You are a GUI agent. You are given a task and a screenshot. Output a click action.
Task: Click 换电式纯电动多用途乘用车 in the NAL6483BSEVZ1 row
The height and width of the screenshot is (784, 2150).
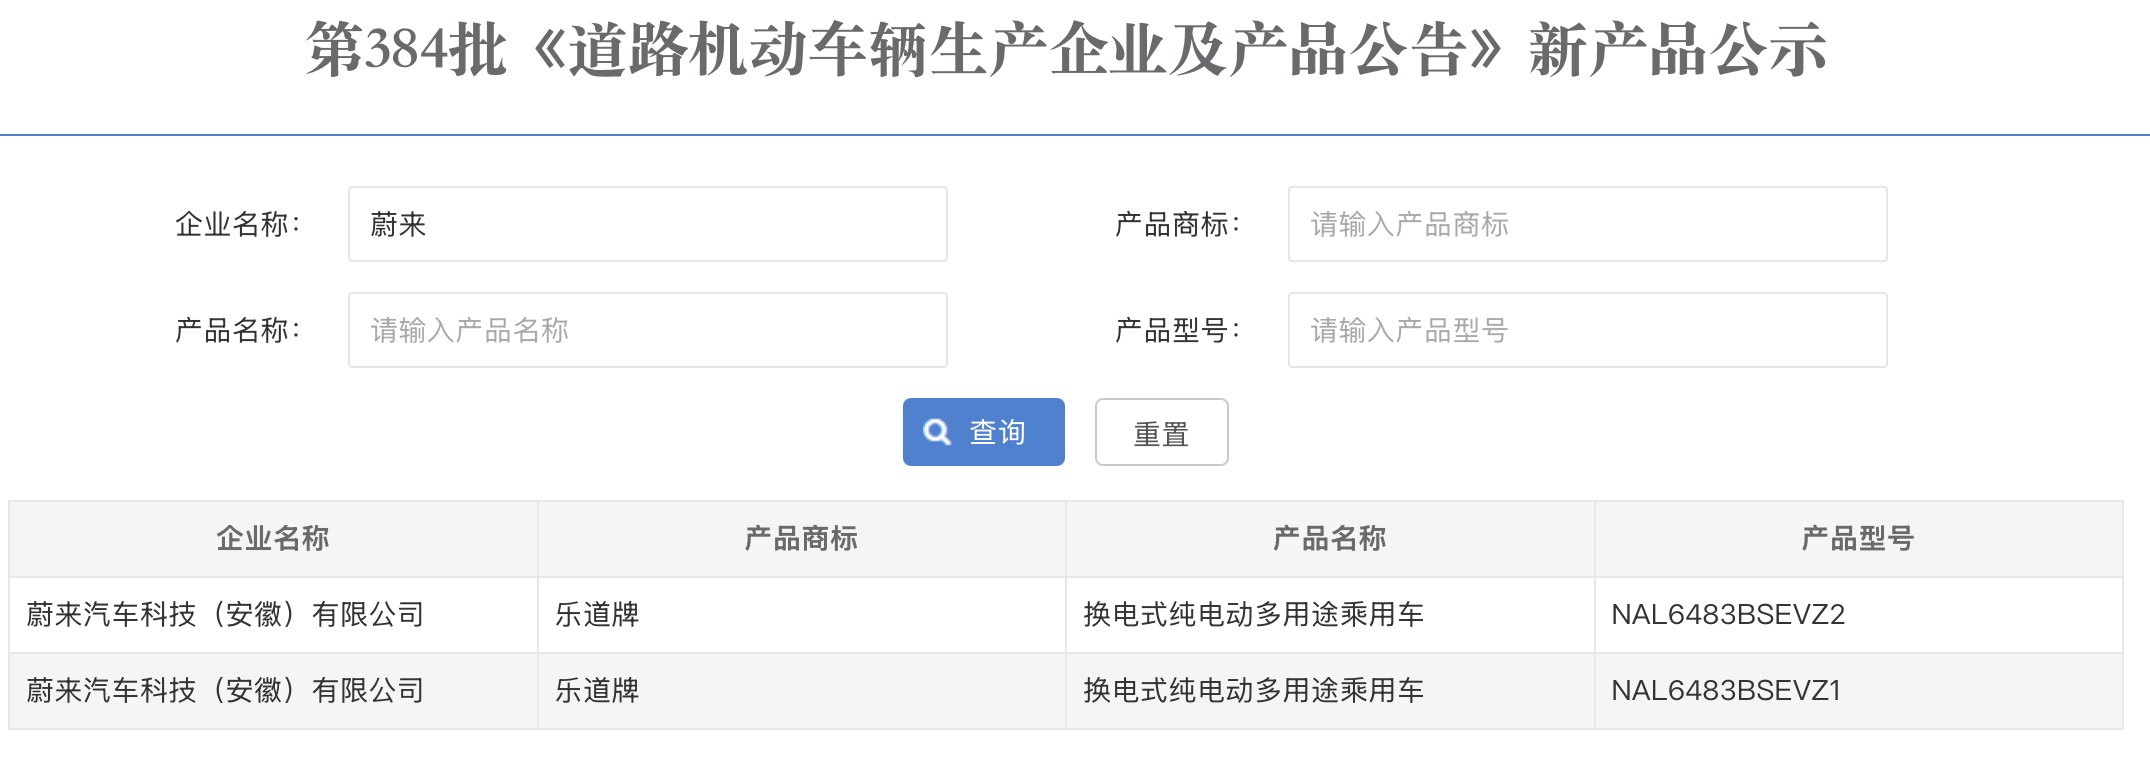(x=1253, y=691)
